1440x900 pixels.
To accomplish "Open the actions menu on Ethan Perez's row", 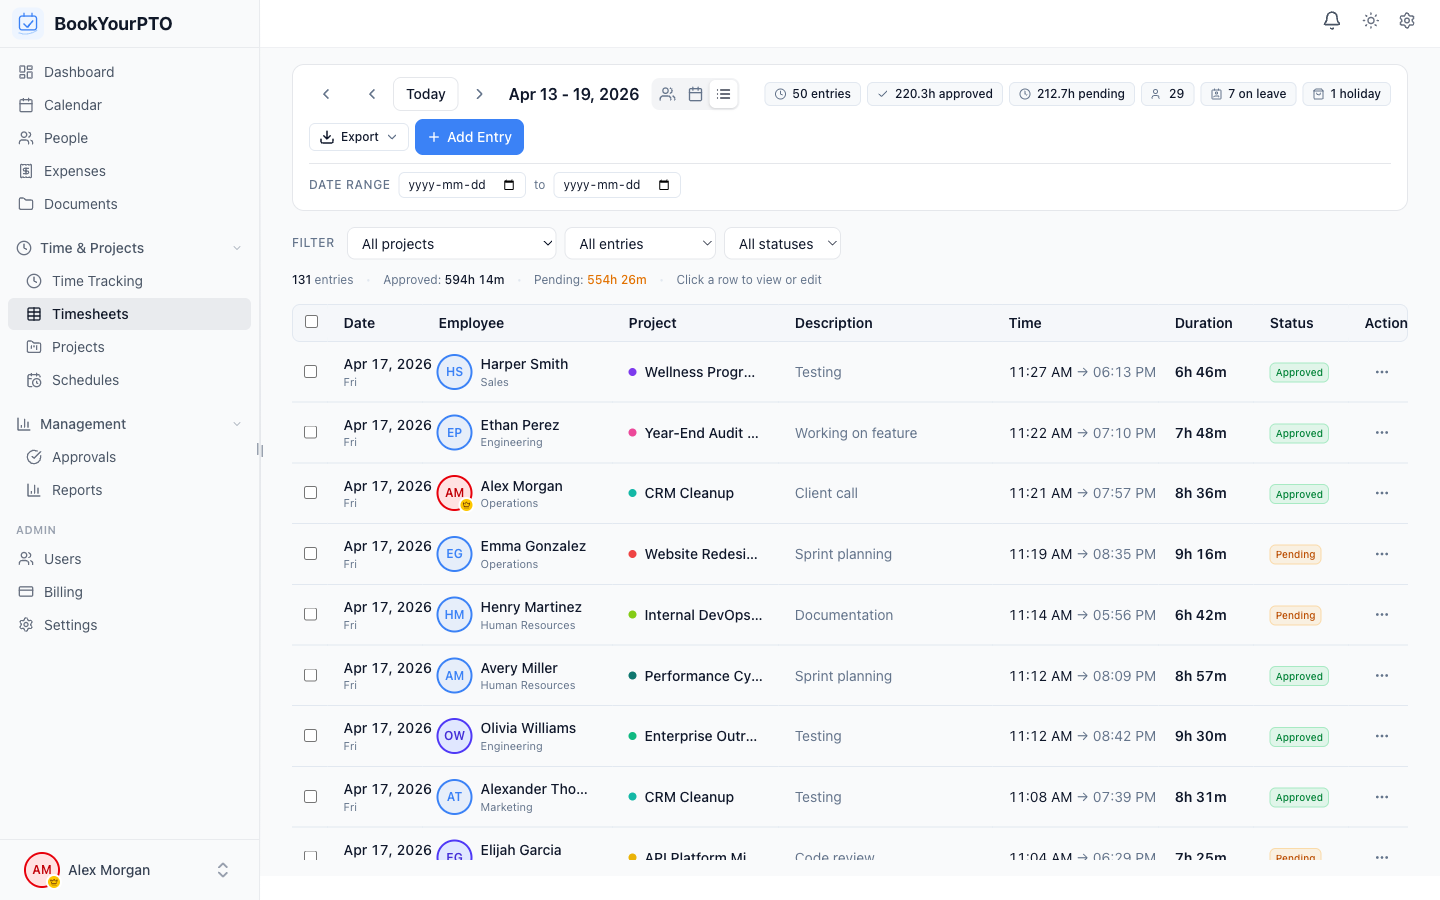I will point(1382,432).
